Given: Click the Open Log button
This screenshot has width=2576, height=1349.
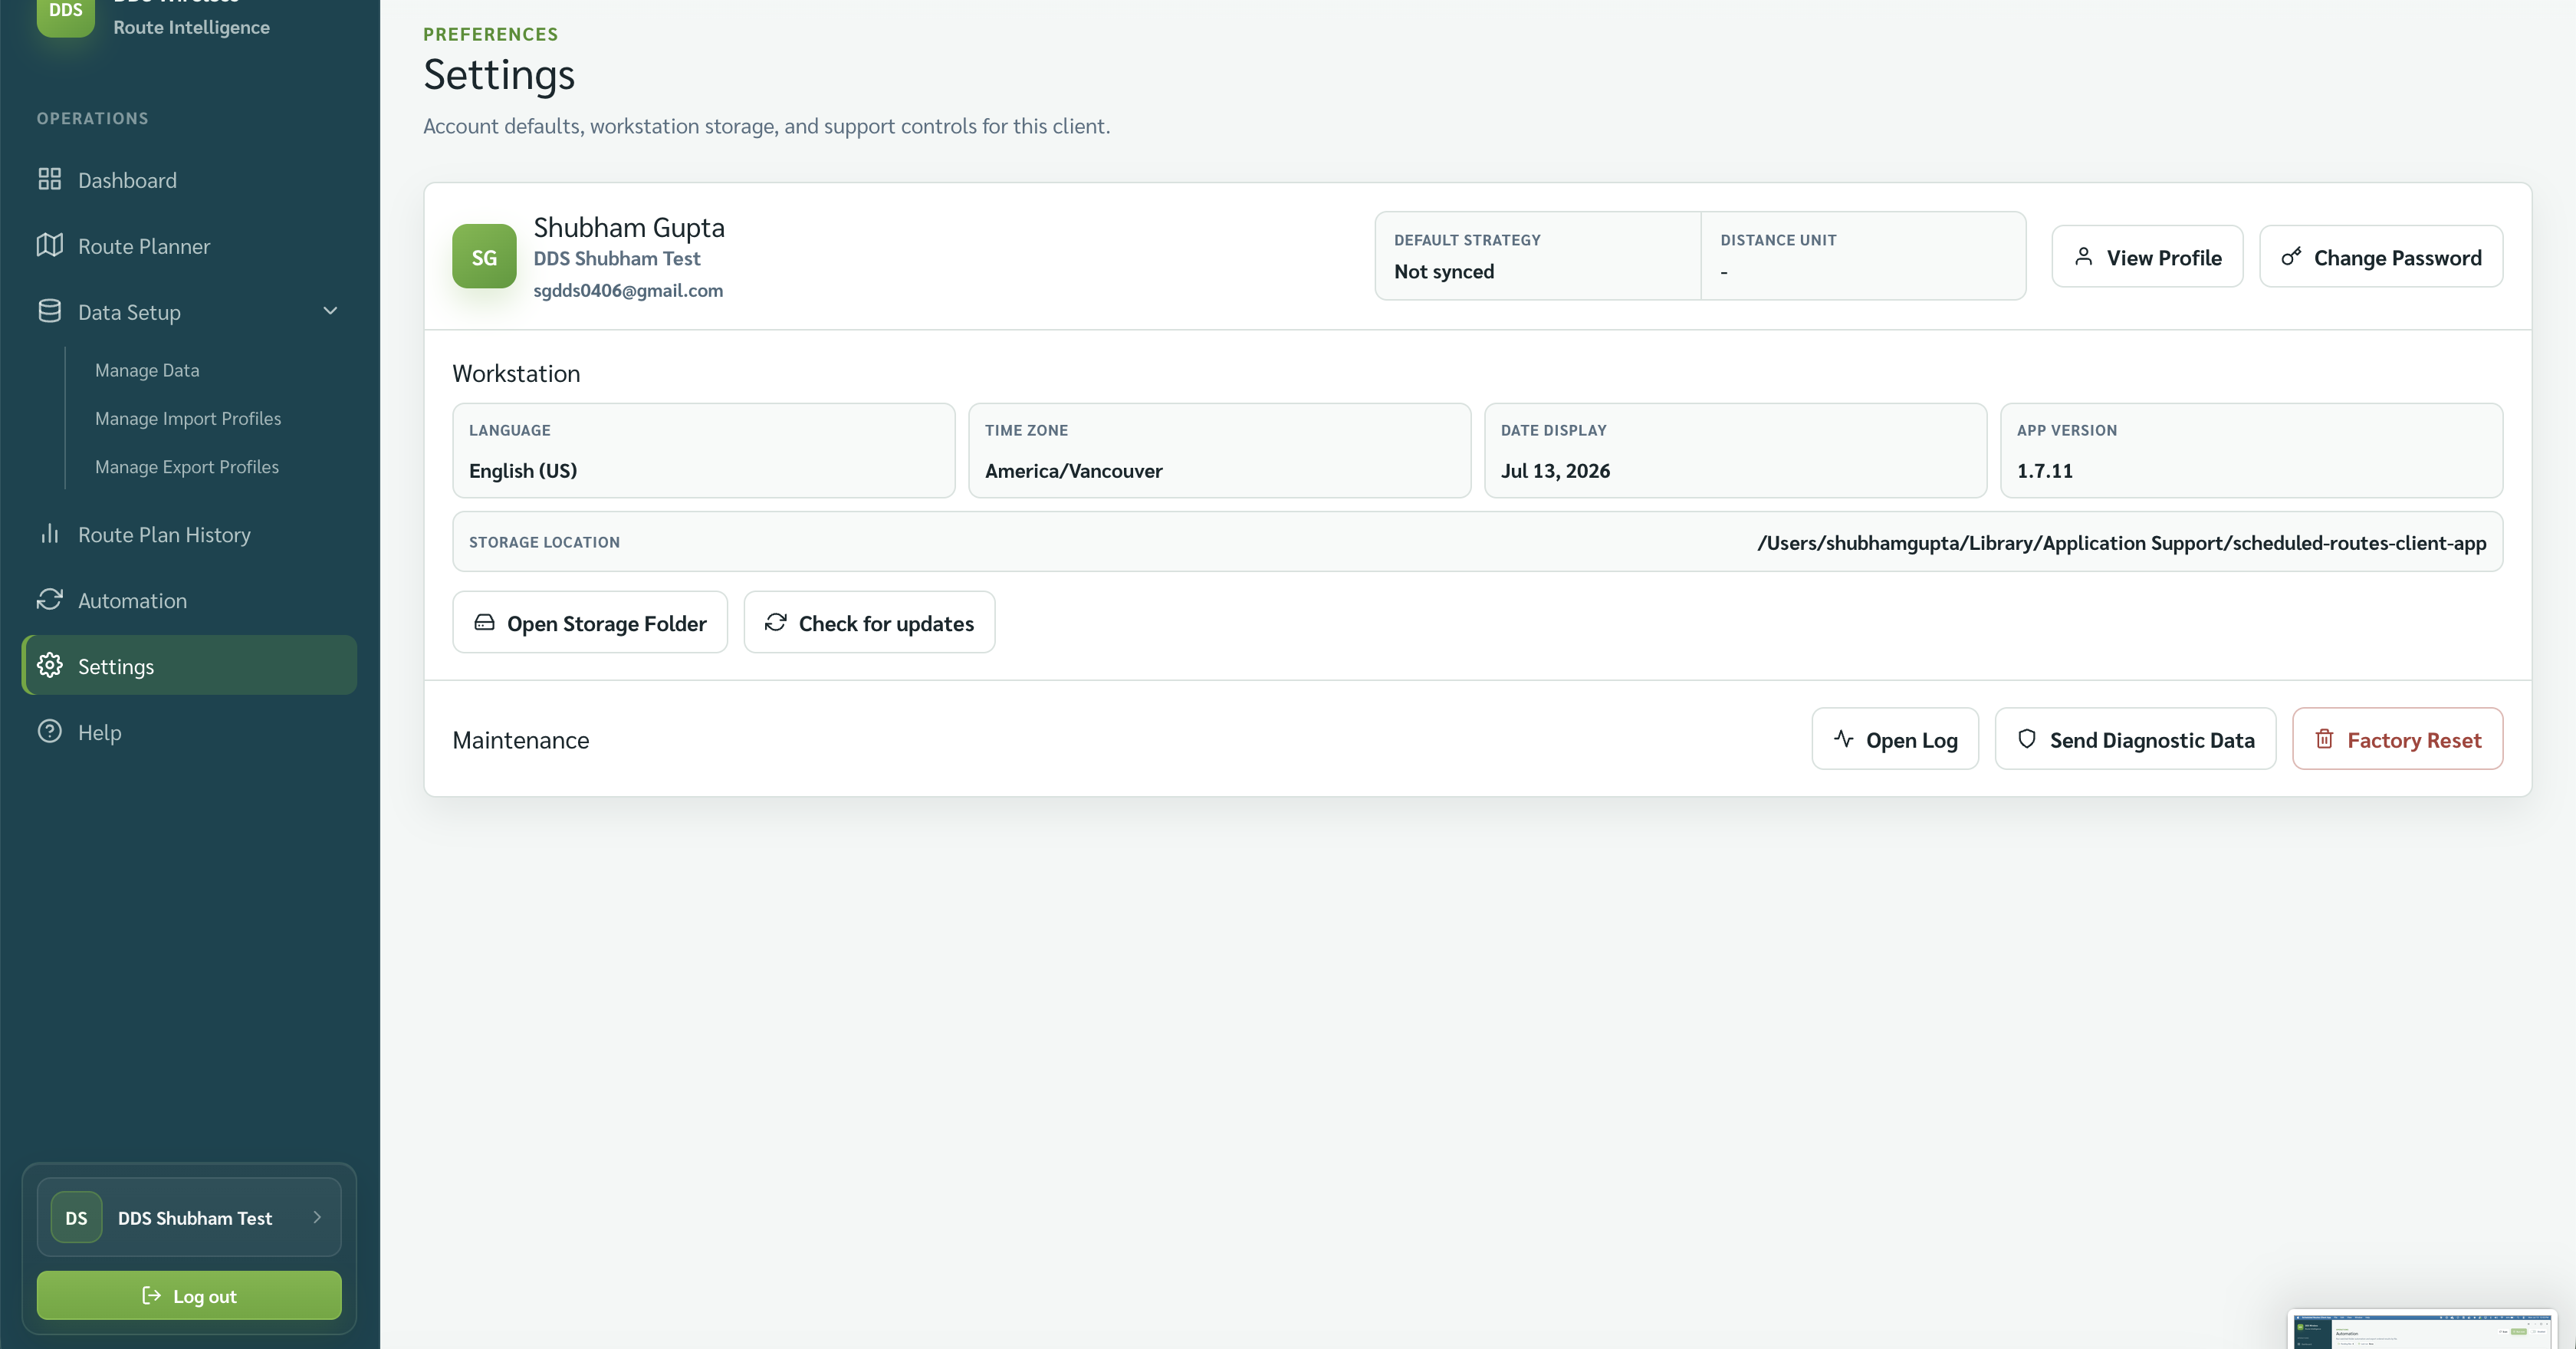Looking at the screenshot, I should click(1895, 739).
